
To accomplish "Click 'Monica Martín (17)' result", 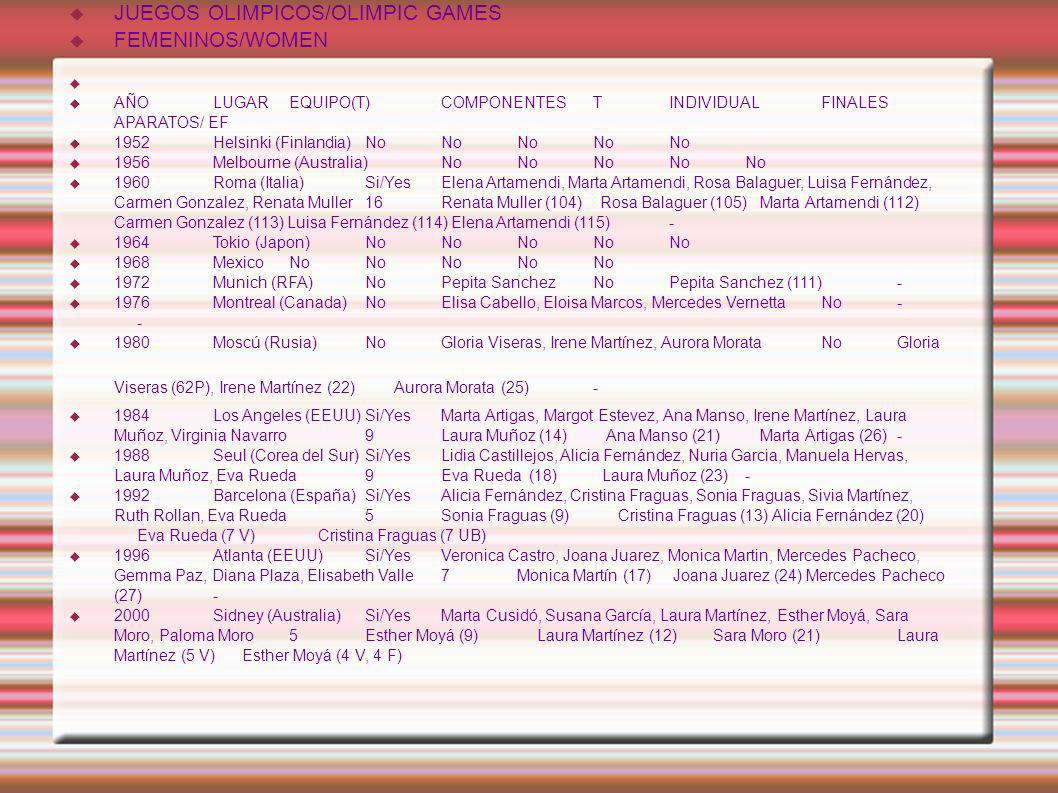I will (584, 576).
